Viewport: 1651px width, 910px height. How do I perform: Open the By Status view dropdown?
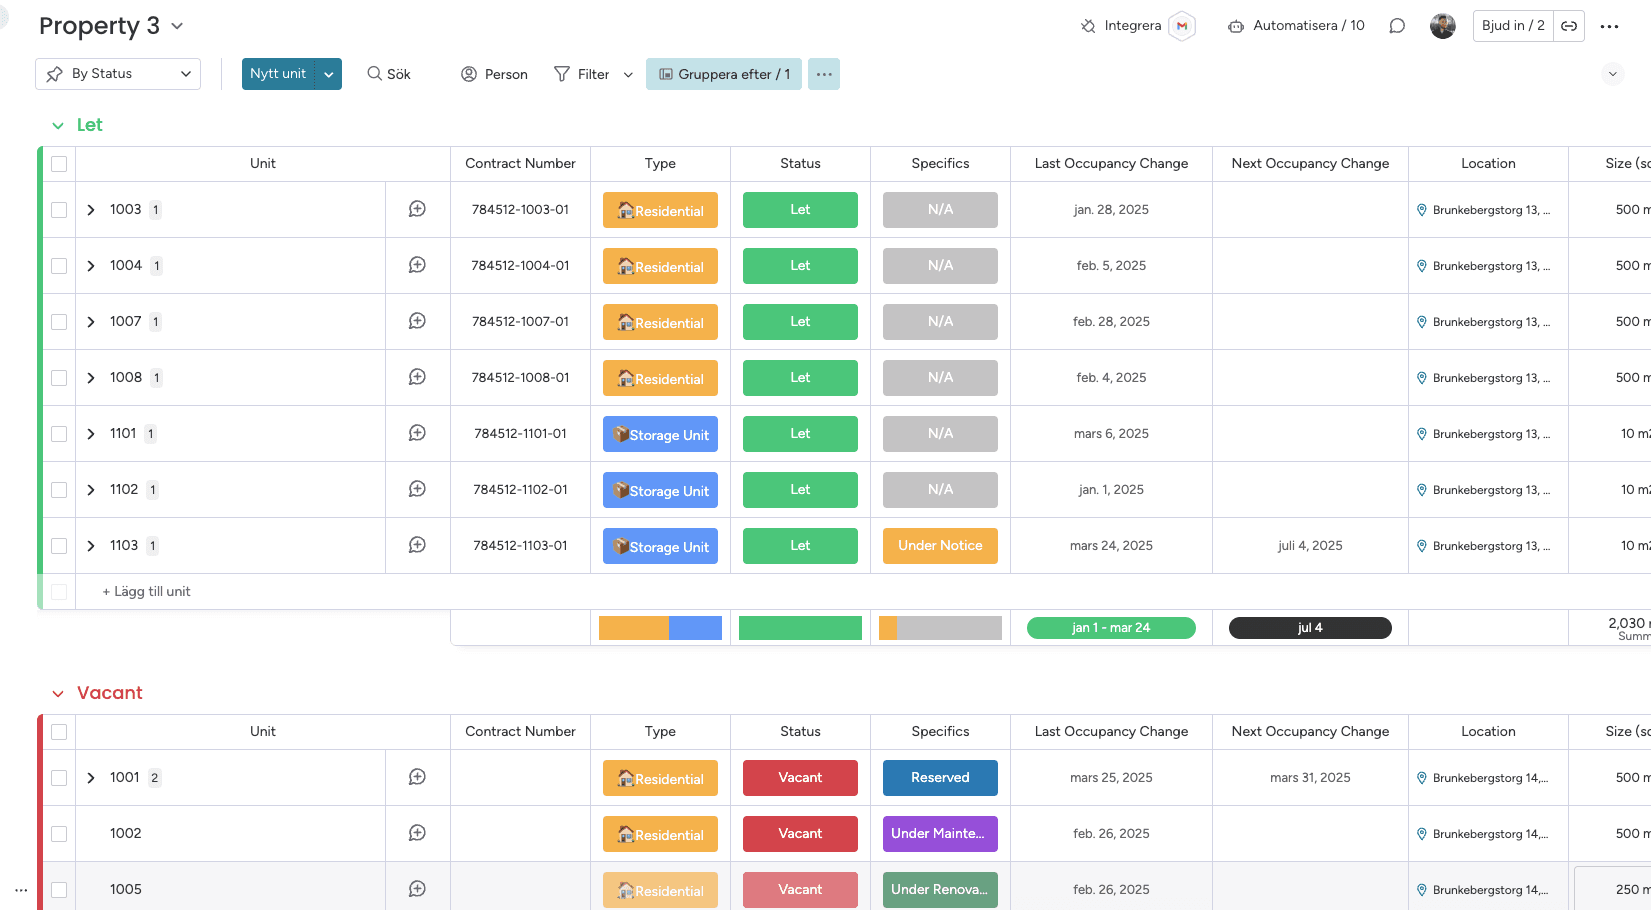coord(118,74)
